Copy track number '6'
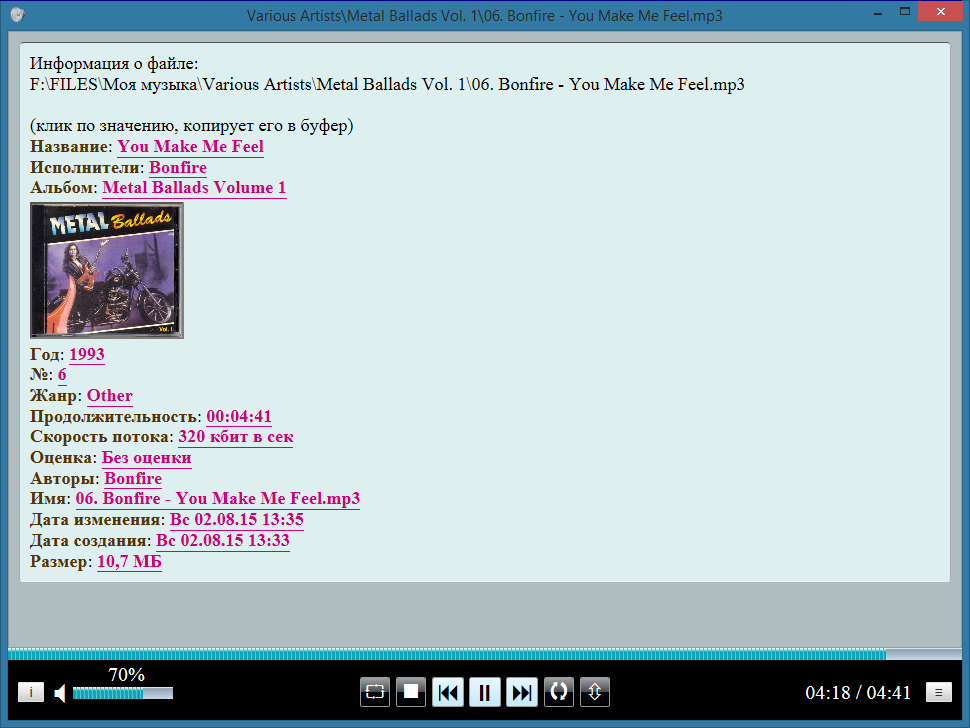 [x=62, y=375]
